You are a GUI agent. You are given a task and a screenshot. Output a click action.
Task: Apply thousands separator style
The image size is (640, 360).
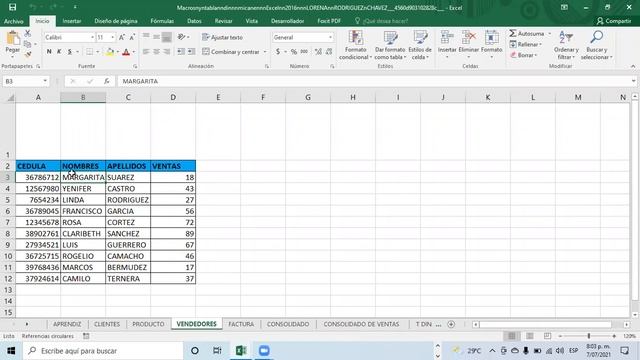304,52
